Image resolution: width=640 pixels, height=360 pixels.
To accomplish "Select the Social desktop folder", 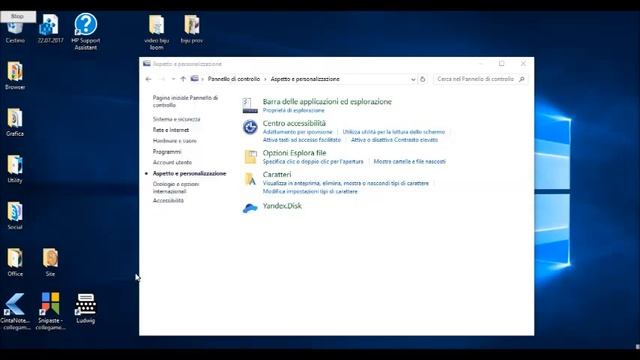I will [15, 215].
